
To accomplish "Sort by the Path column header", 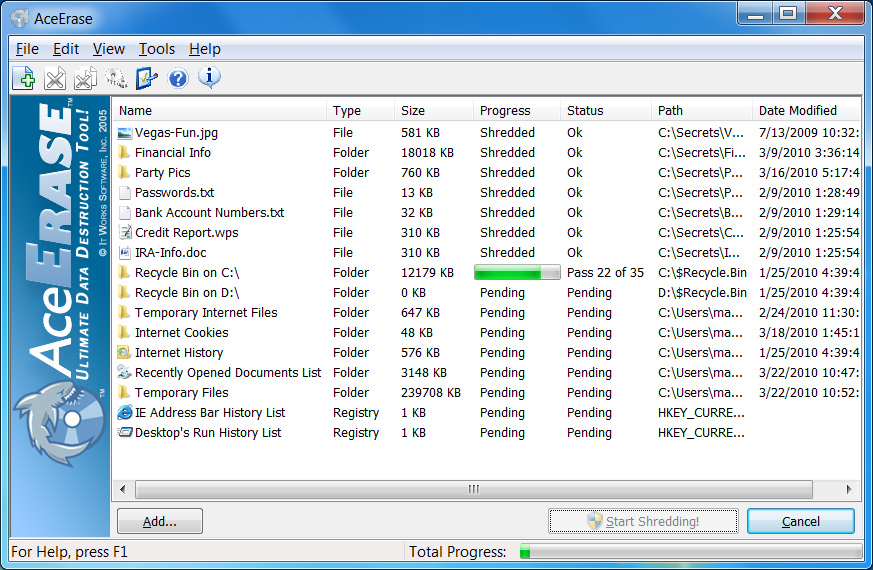I will (702, 110).
